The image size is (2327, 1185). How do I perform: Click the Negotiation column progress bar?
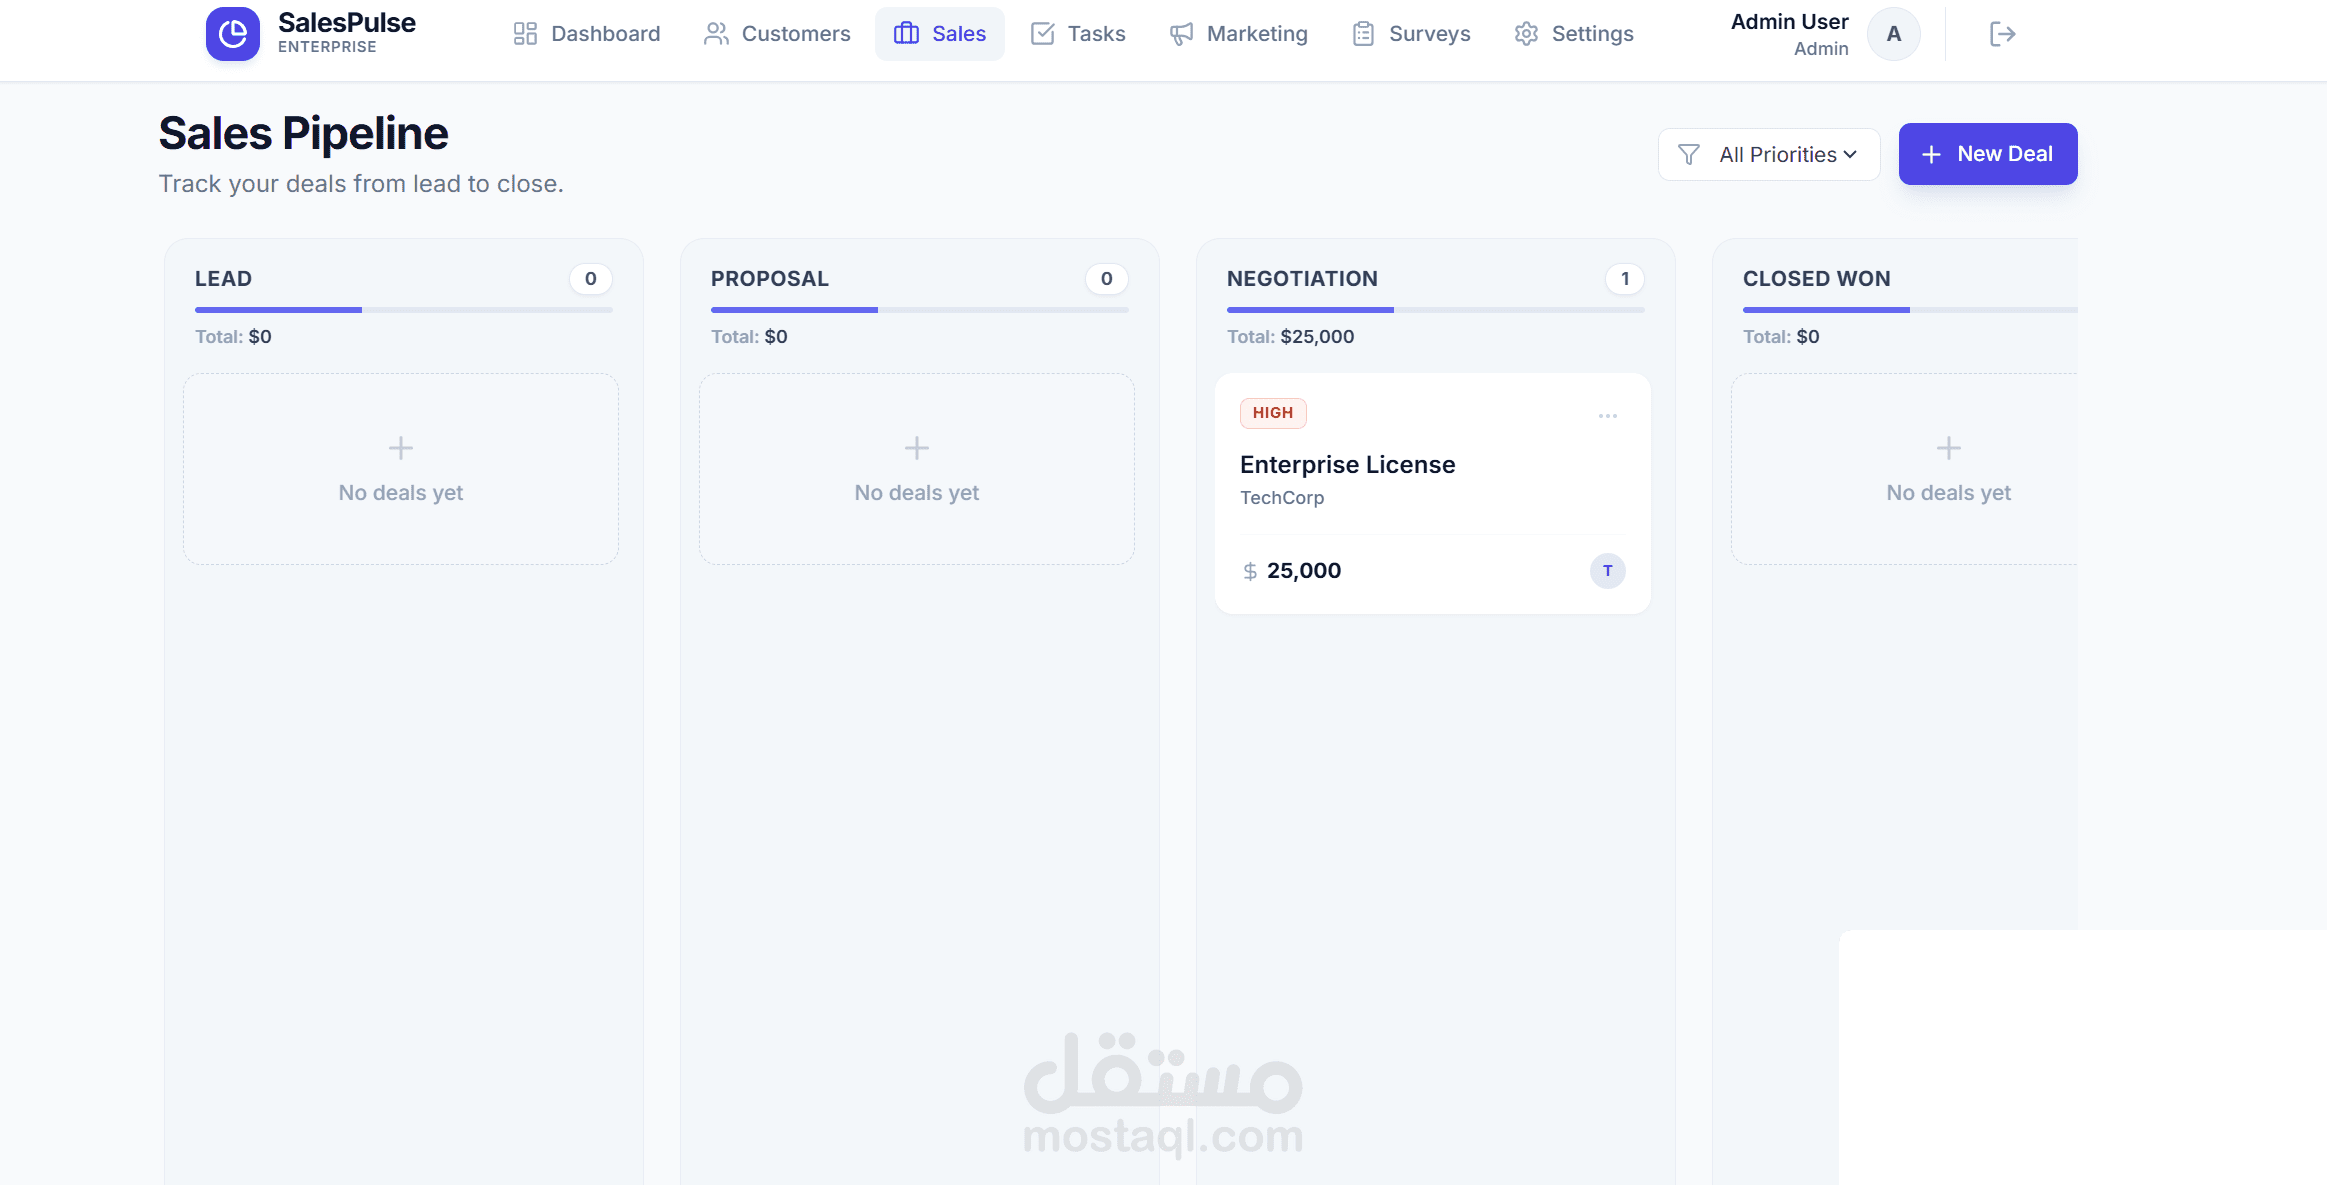1434,310
